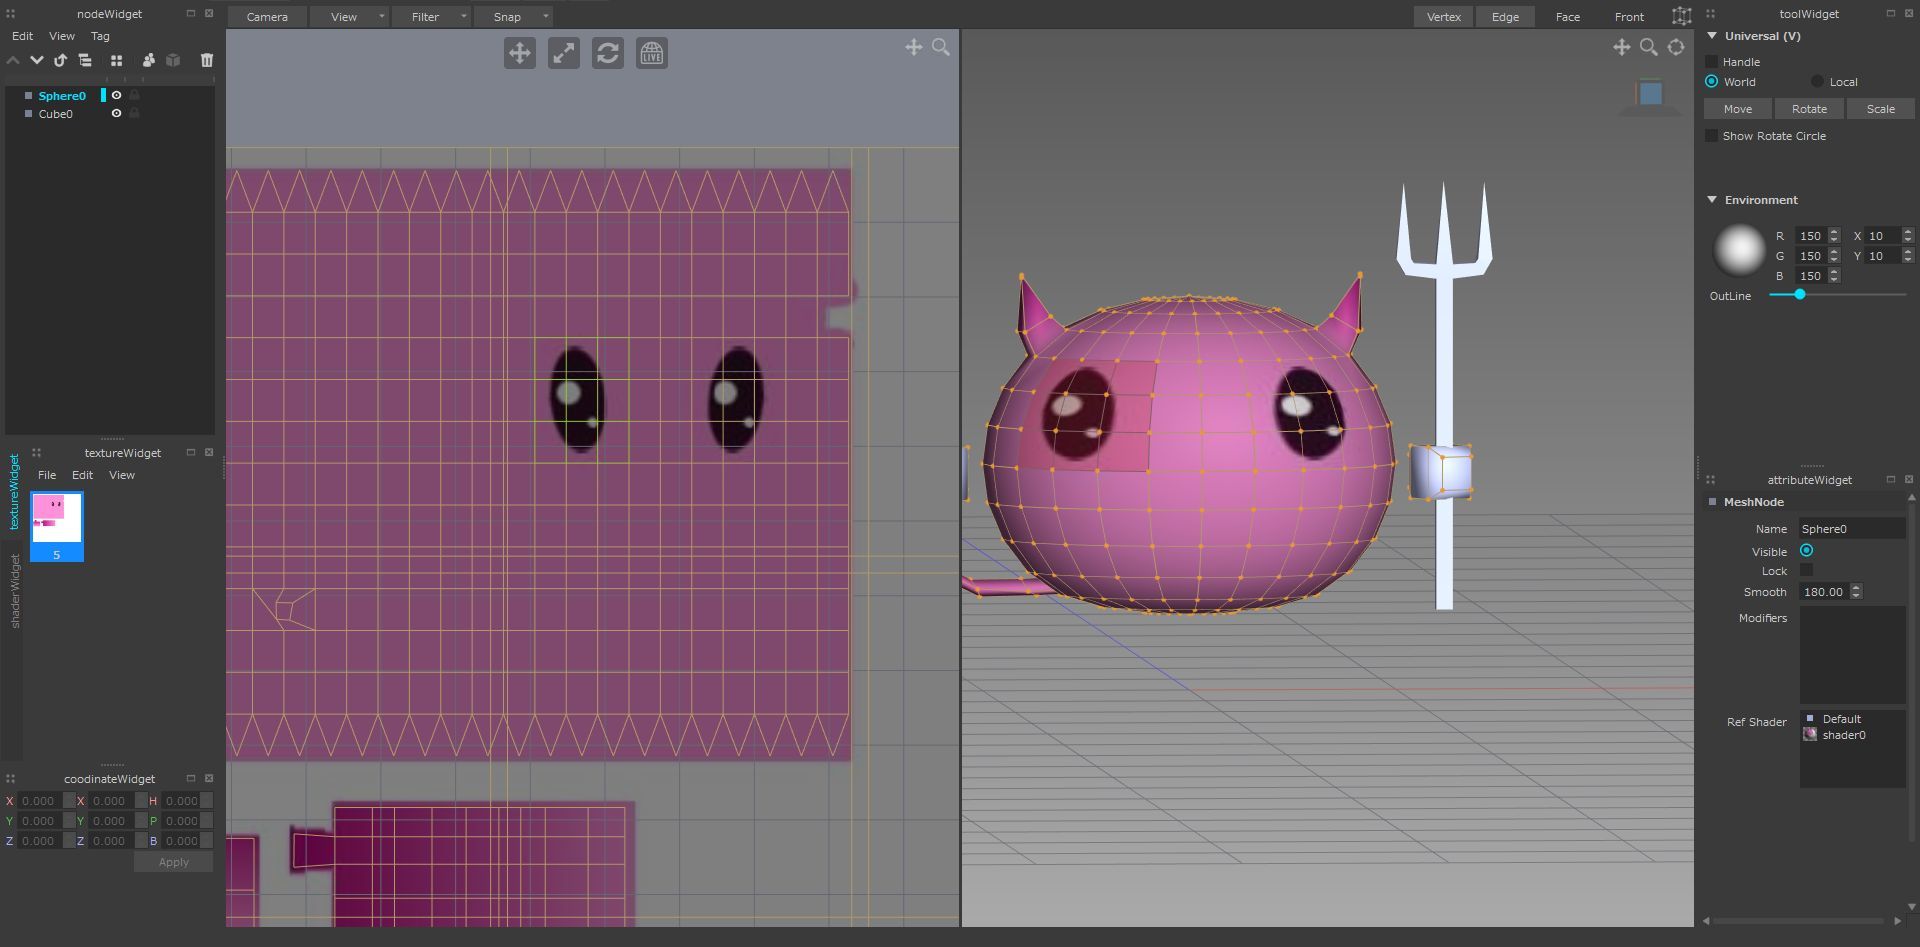The height and width of the screenshot is (947, 1920).
Task: Click the Move button in toolWidget
Action: [1738, 109]
